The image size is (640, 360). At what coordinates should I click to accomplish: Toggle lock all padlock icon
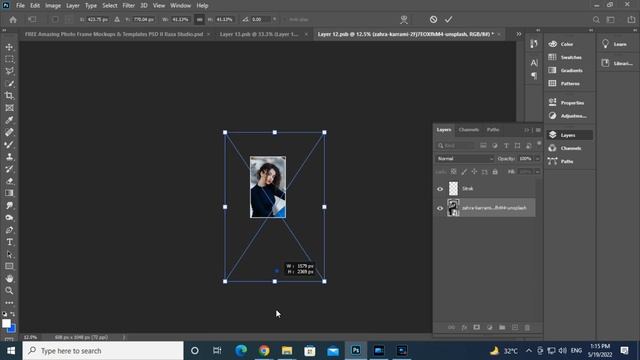(495, 172)
